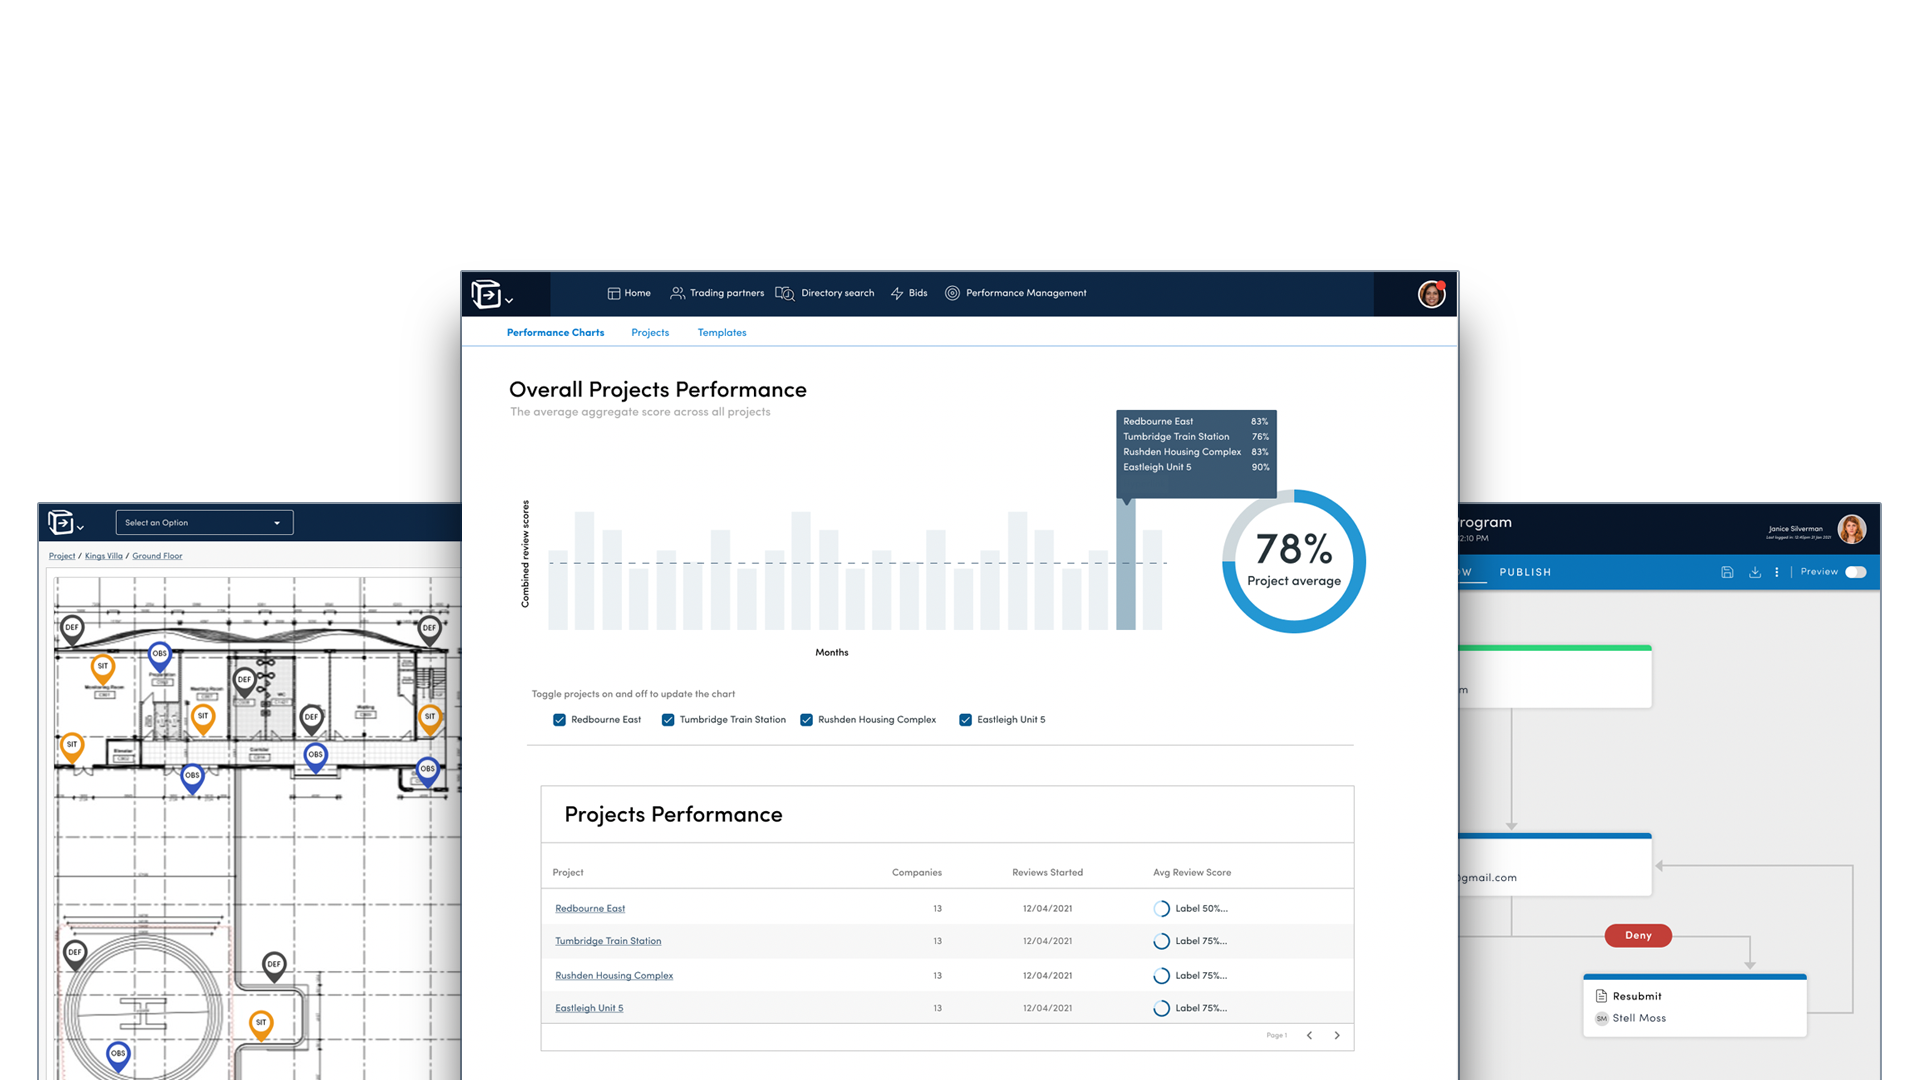Click the 78% Project average progress ring
Image resolution: width=1920 pixels, height=1080 pixels.
pyautogui.click(x=1293, y=562)
